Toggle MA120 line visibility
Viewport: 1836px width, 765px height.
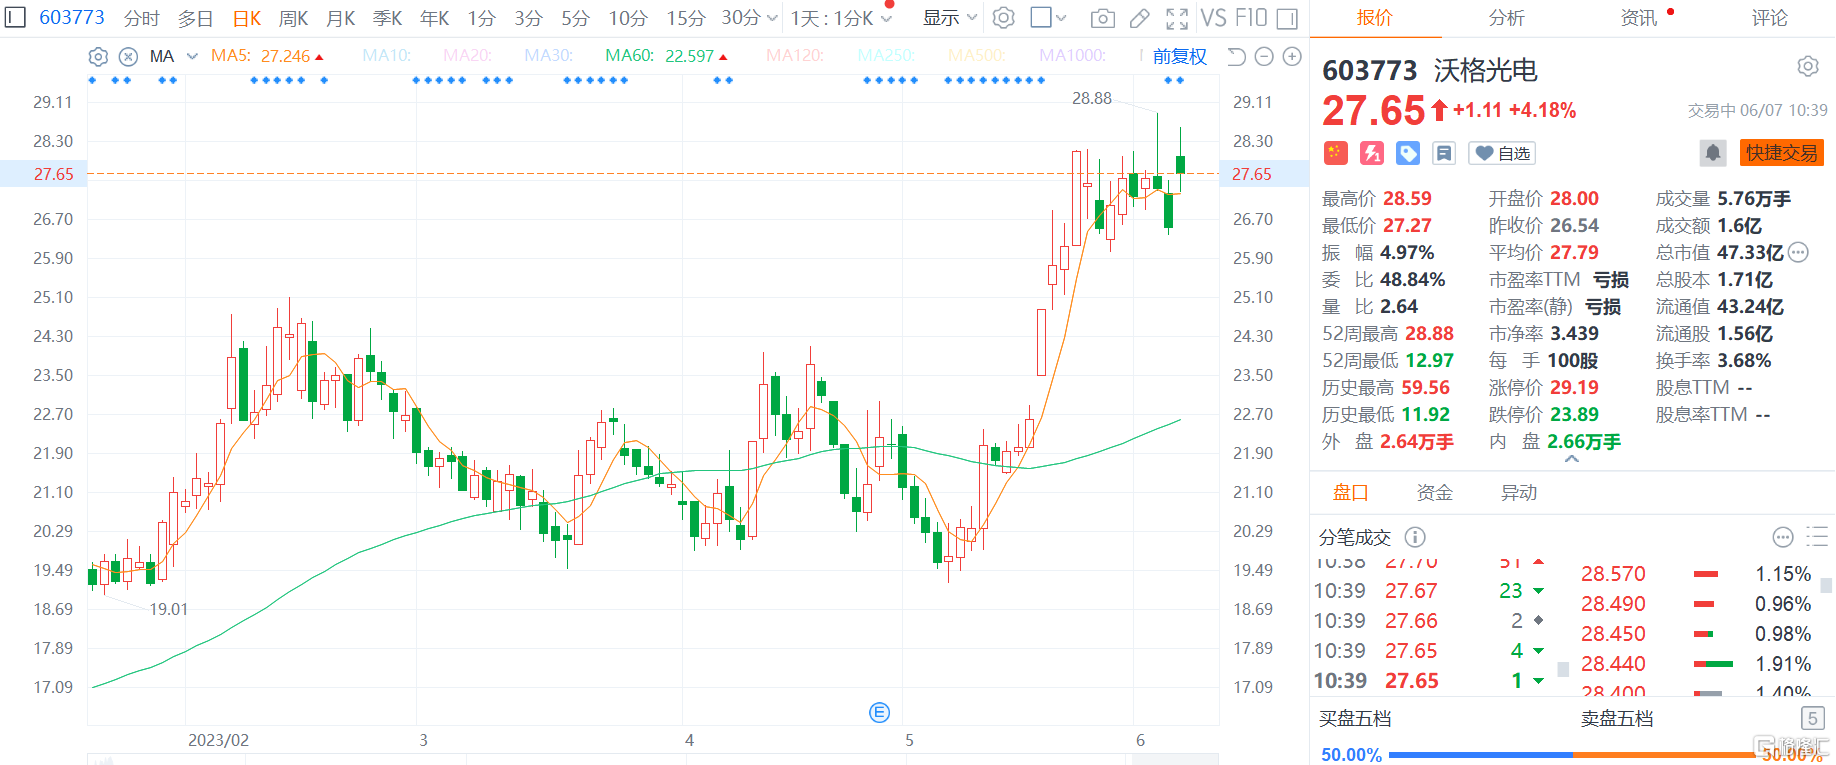click(x=795, y=56)
